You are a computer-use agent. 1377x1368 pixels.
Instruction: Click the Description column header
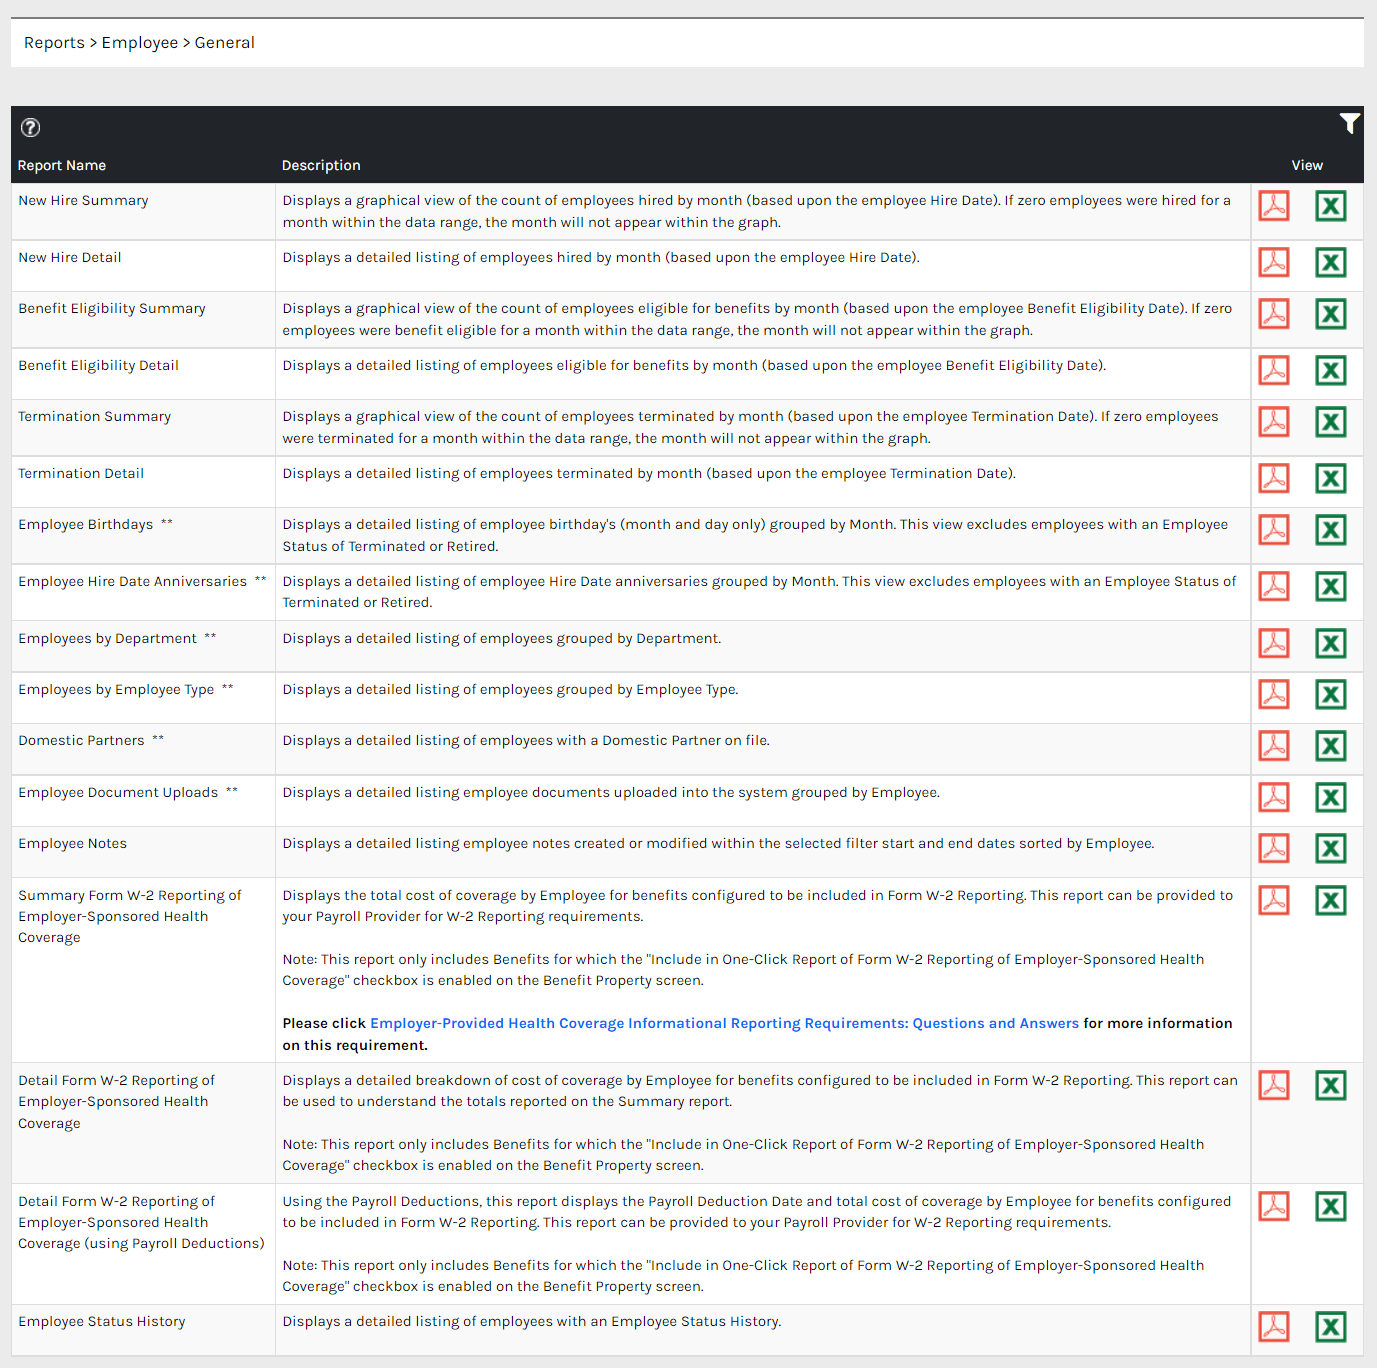321,166
